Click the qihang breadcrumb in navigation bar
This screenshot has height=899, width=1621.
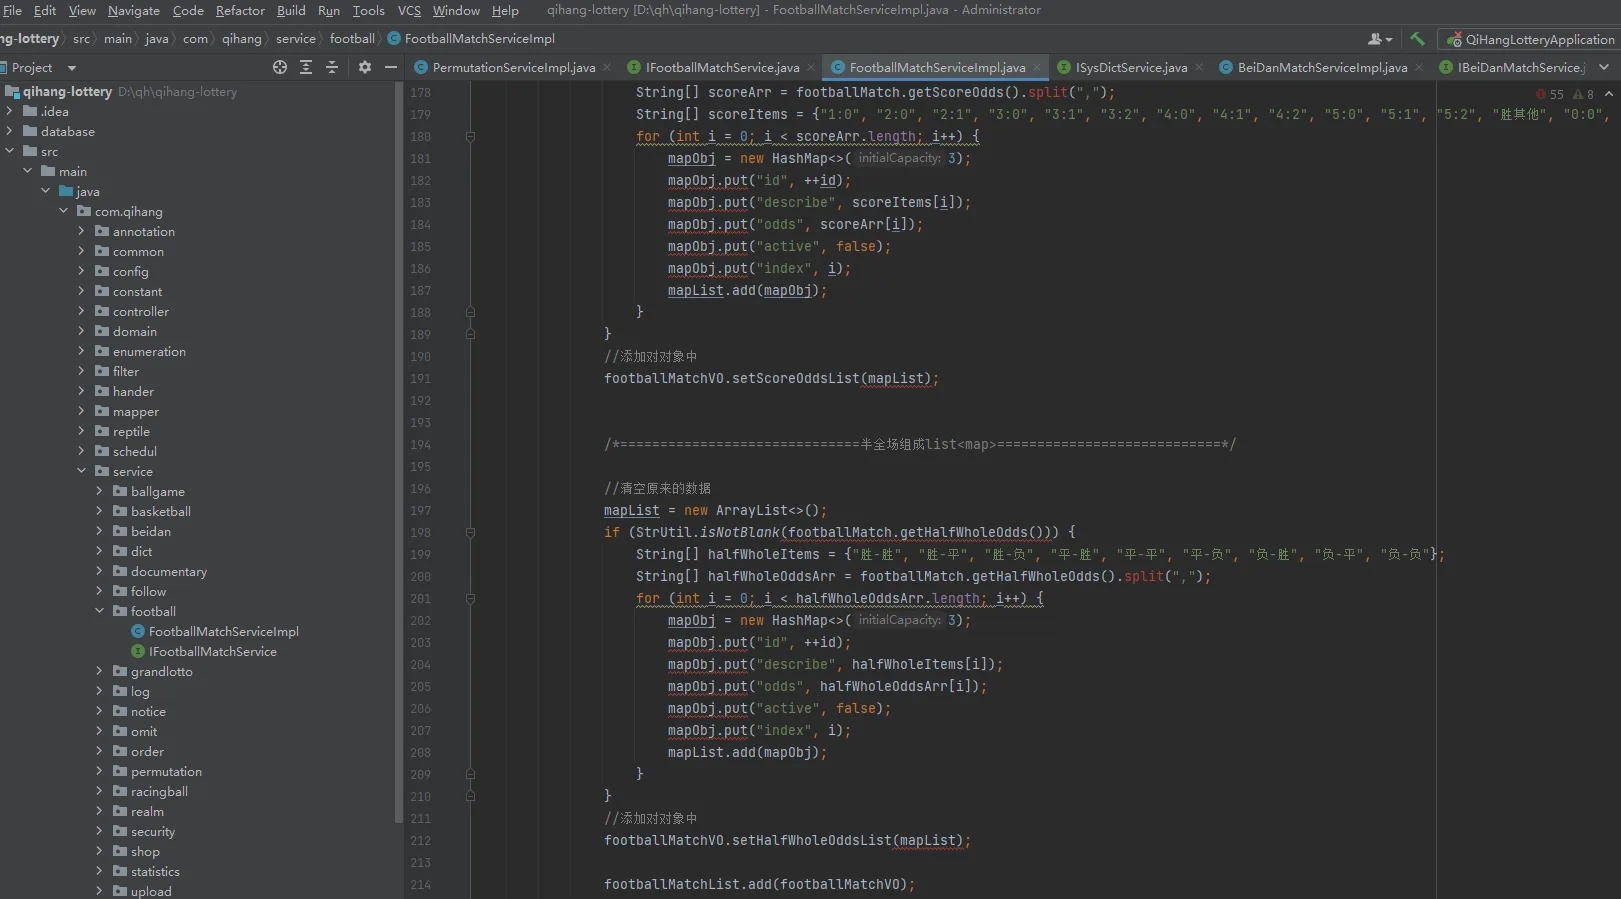(241, 38)
